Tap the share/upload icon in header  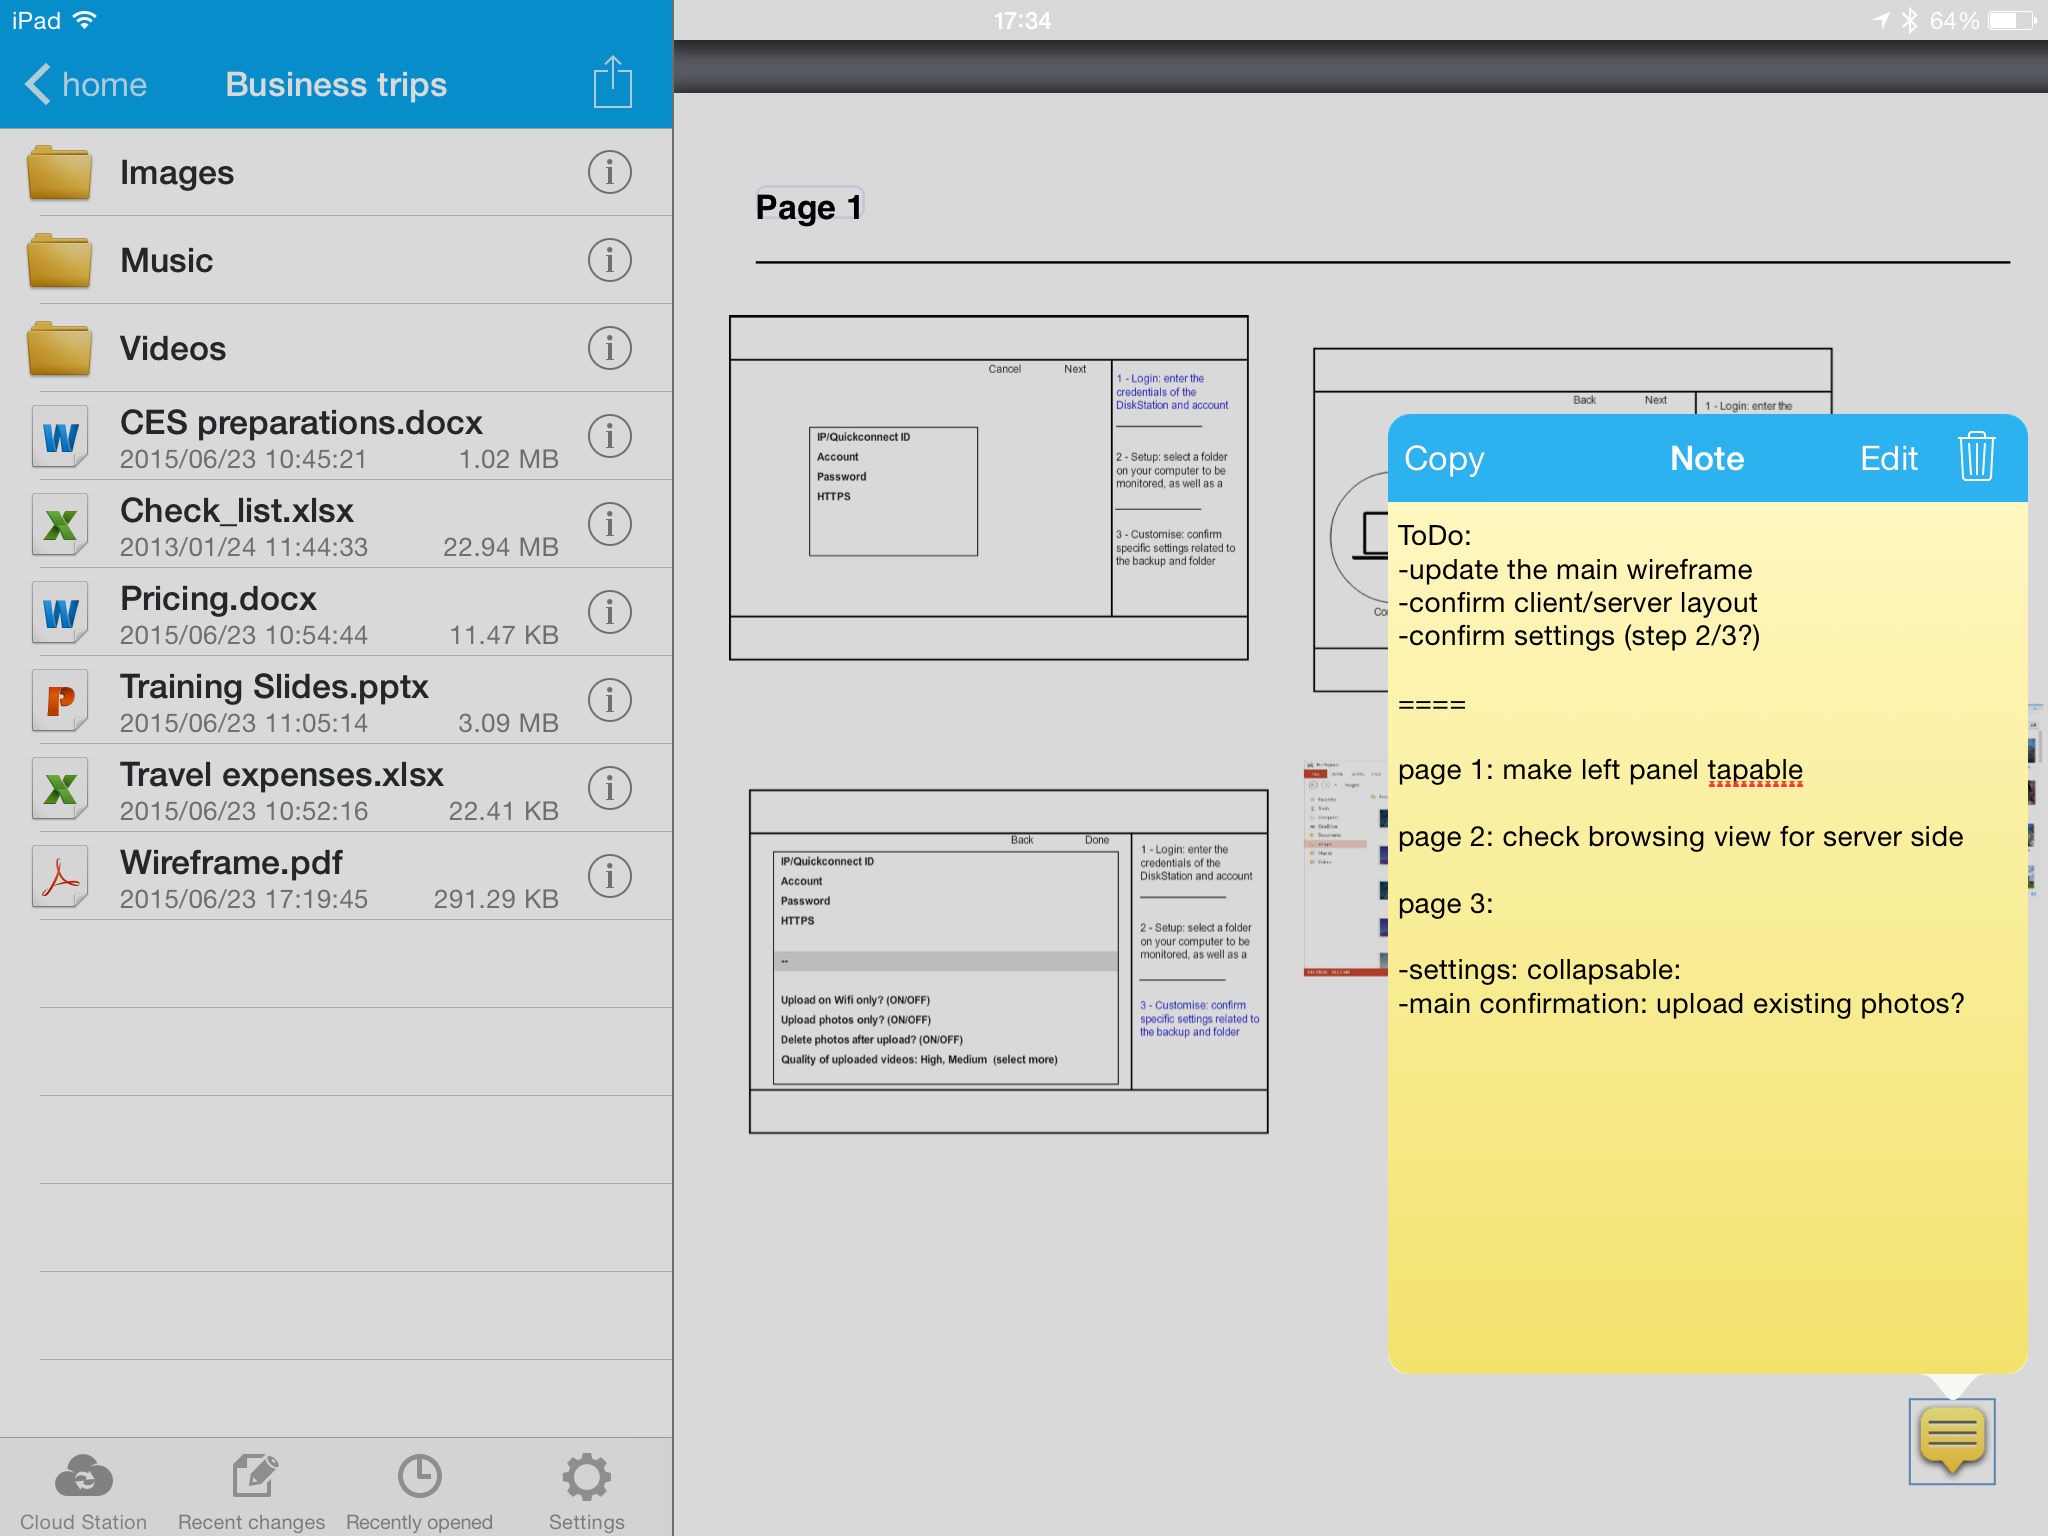pos(612,83)
